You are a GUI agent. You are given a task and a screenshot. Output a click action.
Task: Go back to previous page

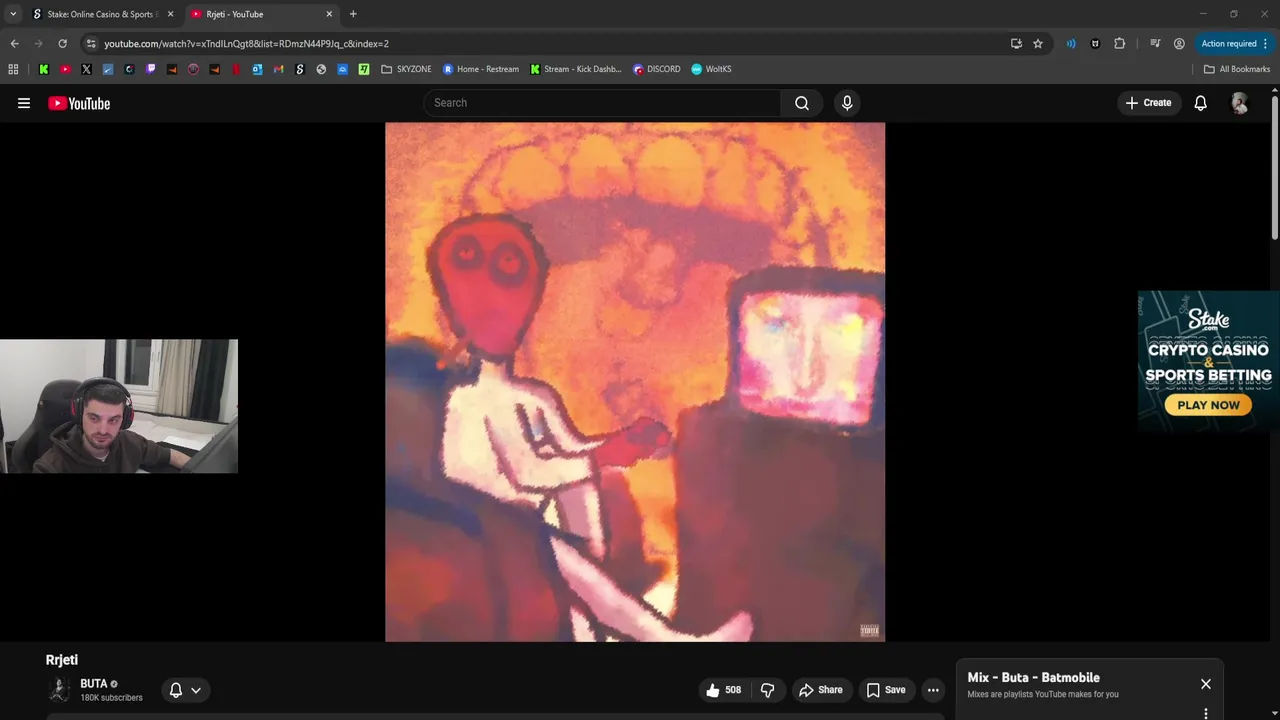(14, 44)
